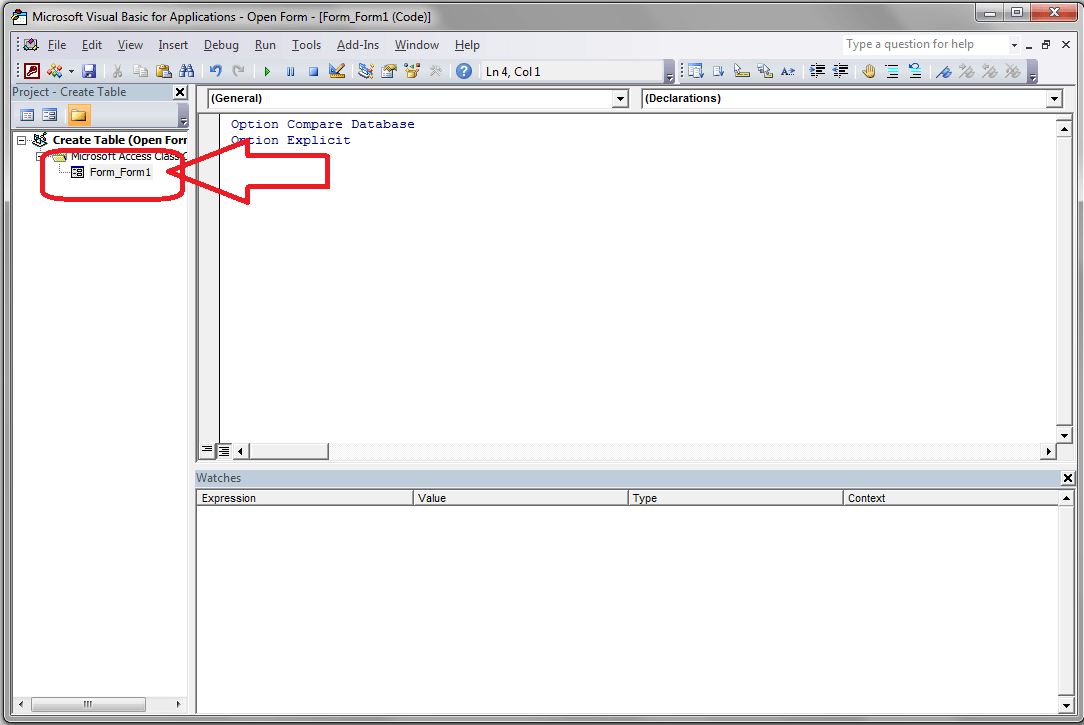Open Visual Basic Help question icon
This screenshot has height=725, width=1084.
click(464, 70)
